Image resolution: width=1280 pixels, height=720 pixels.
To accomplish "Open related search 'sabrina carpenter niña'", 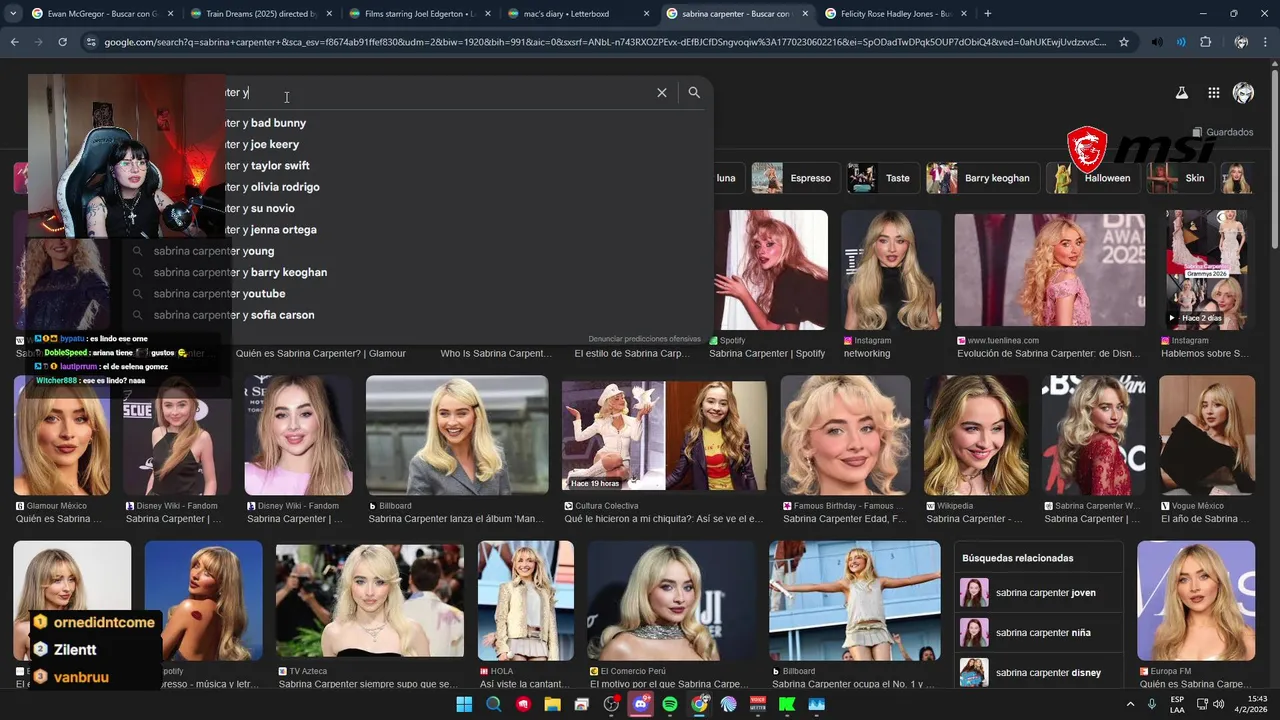I will tap(1037, 633).
